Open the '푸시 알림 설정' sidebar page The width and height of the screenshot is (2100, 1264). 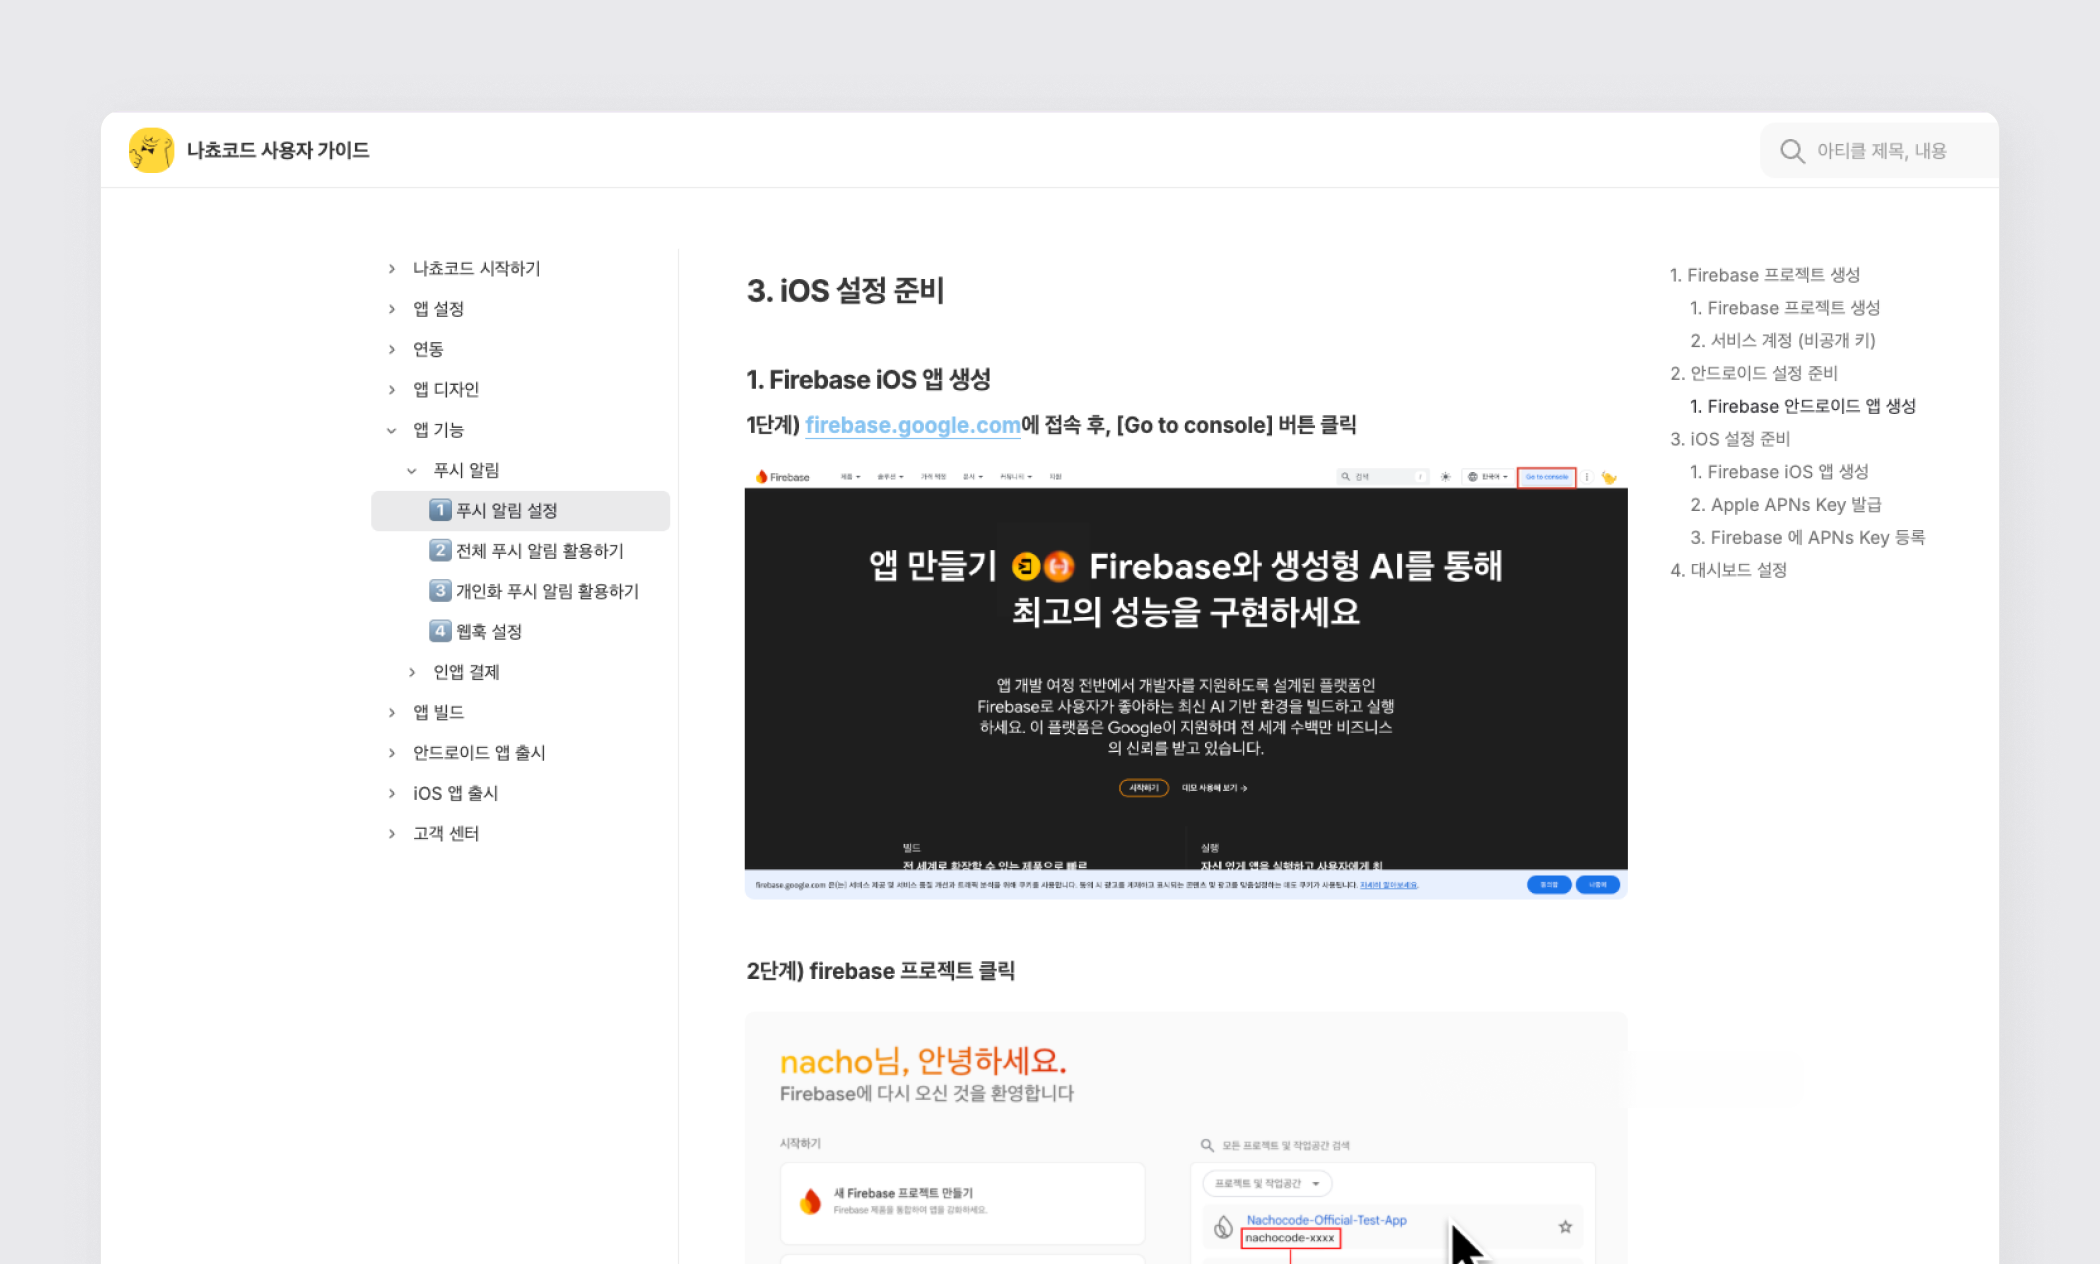point(506,511)
